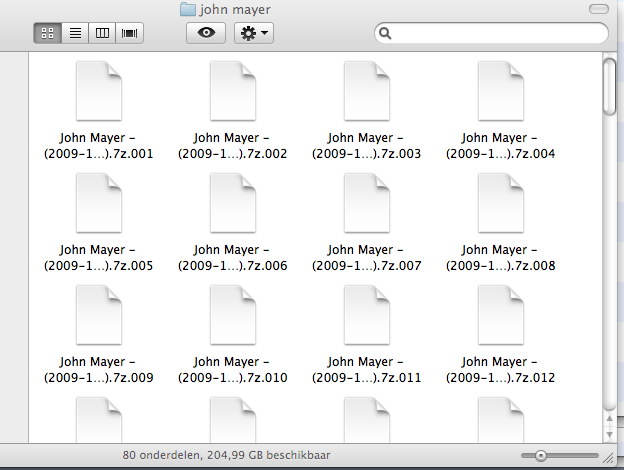624x470 pixels.
Task: Click file name ending in 7z.010
Action: (x=233, y=369)
